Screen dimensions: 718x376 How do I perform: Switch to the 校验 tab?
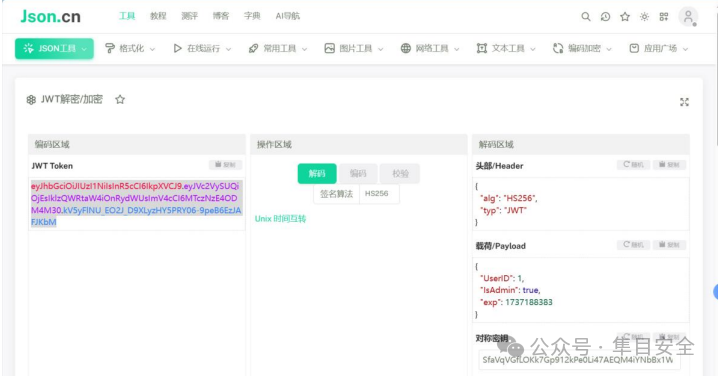400,174
